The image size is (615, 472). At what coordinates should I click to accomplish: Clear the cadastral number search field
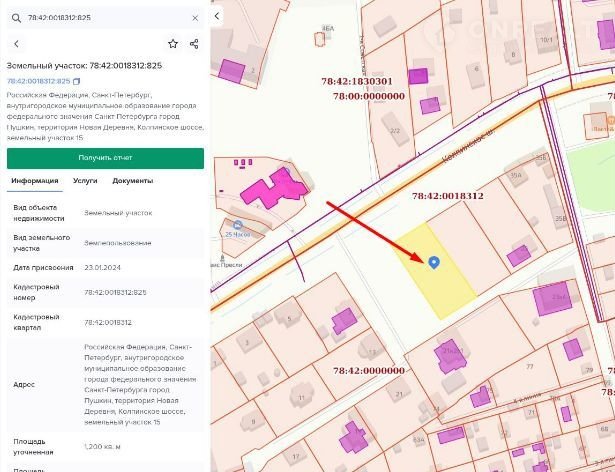194,18
